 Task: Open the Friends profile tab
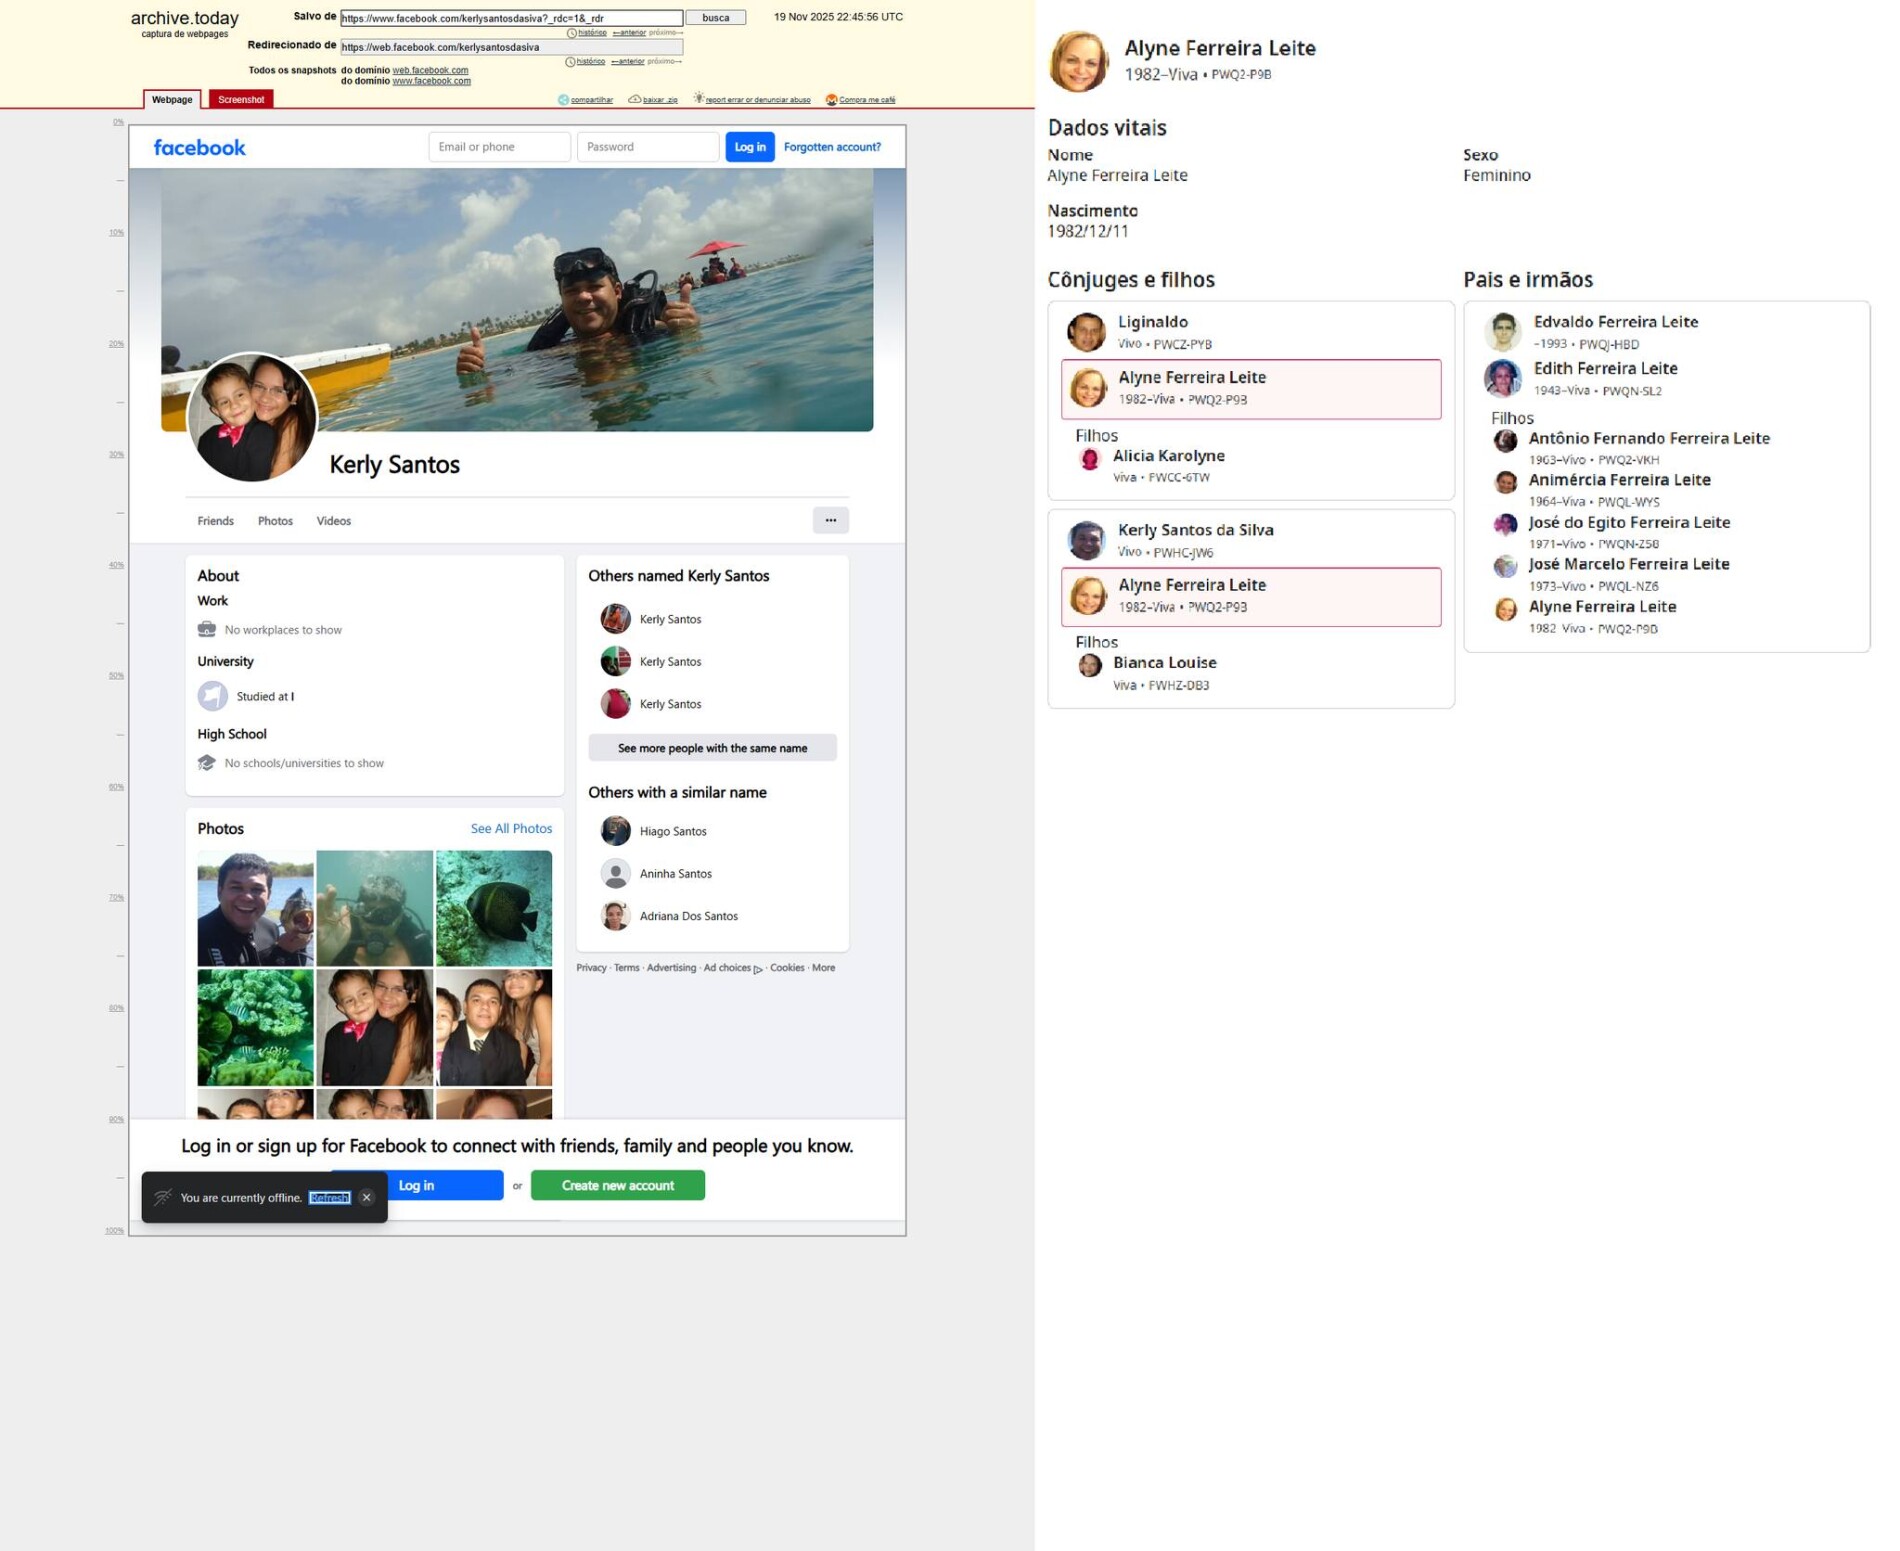[x=215, y=521]
